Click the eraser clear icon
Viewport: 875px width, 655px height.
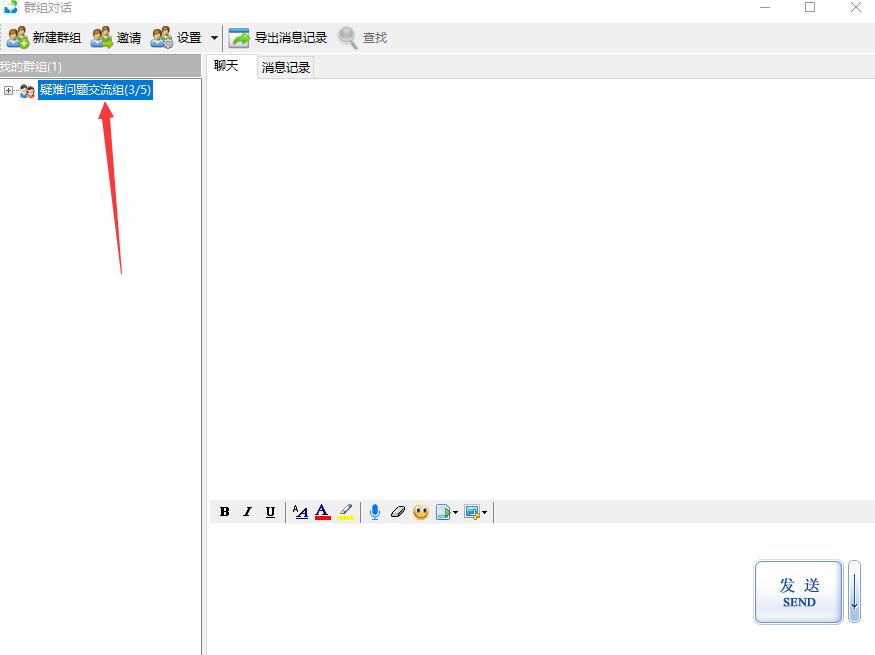(397, 512)
